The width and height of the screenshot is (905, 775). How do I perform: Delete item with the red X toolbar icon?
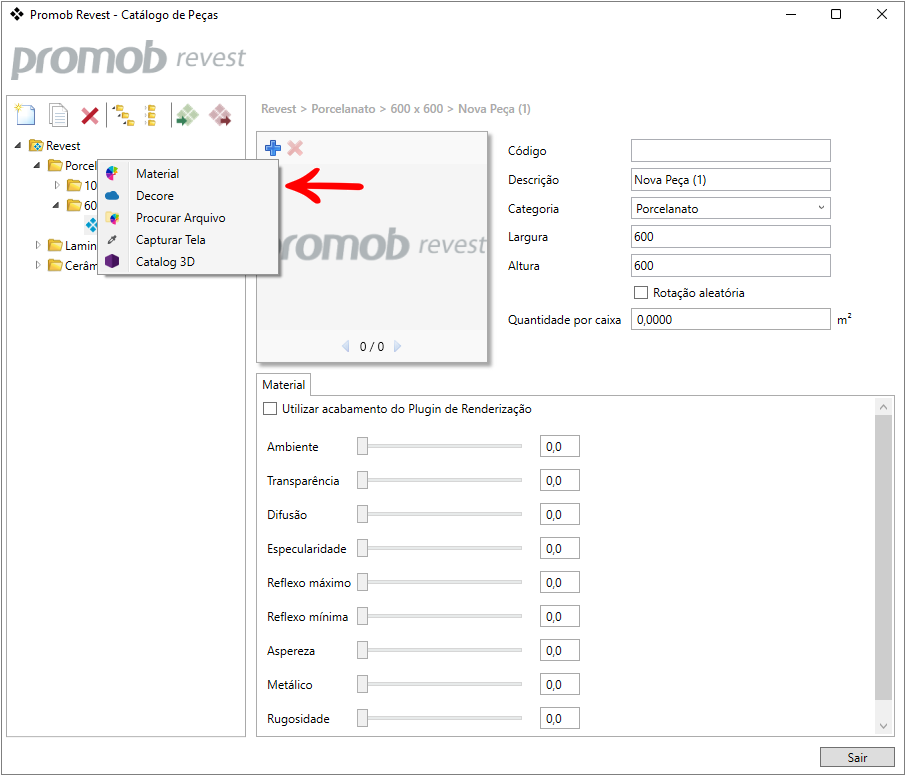[89, 115]
